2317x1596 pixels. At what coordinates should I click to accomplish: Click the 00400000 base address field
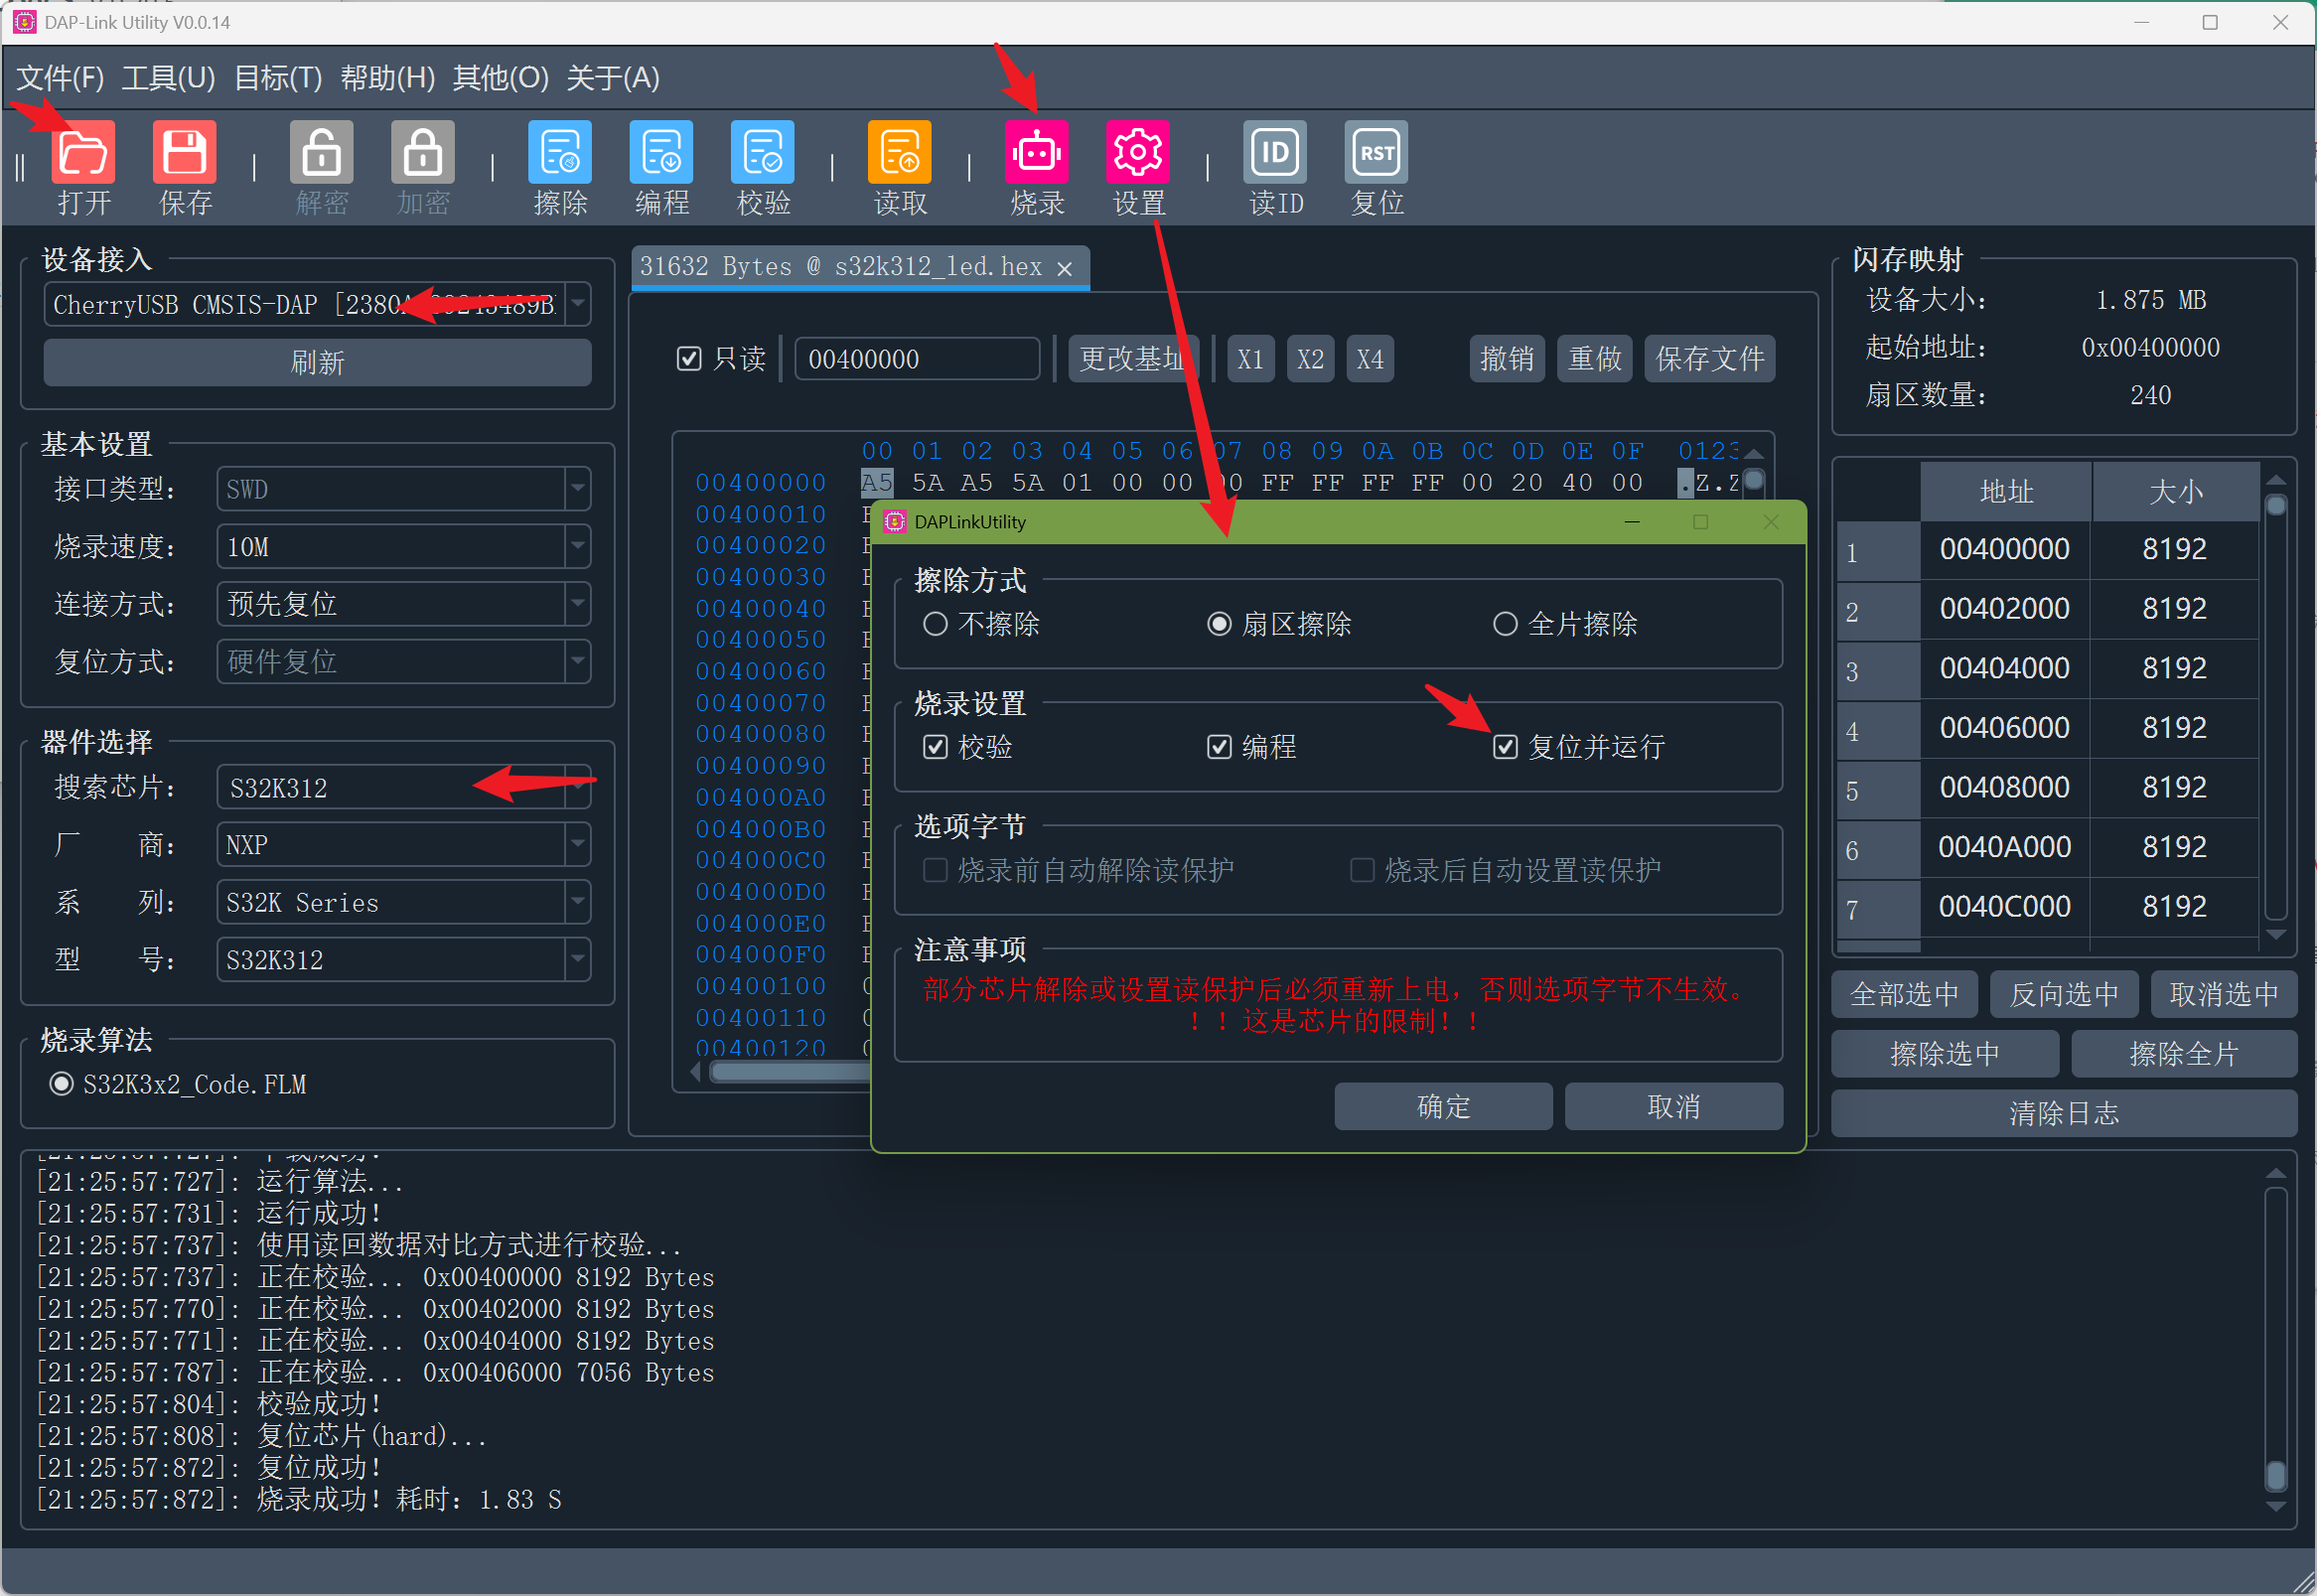[917, 359]
